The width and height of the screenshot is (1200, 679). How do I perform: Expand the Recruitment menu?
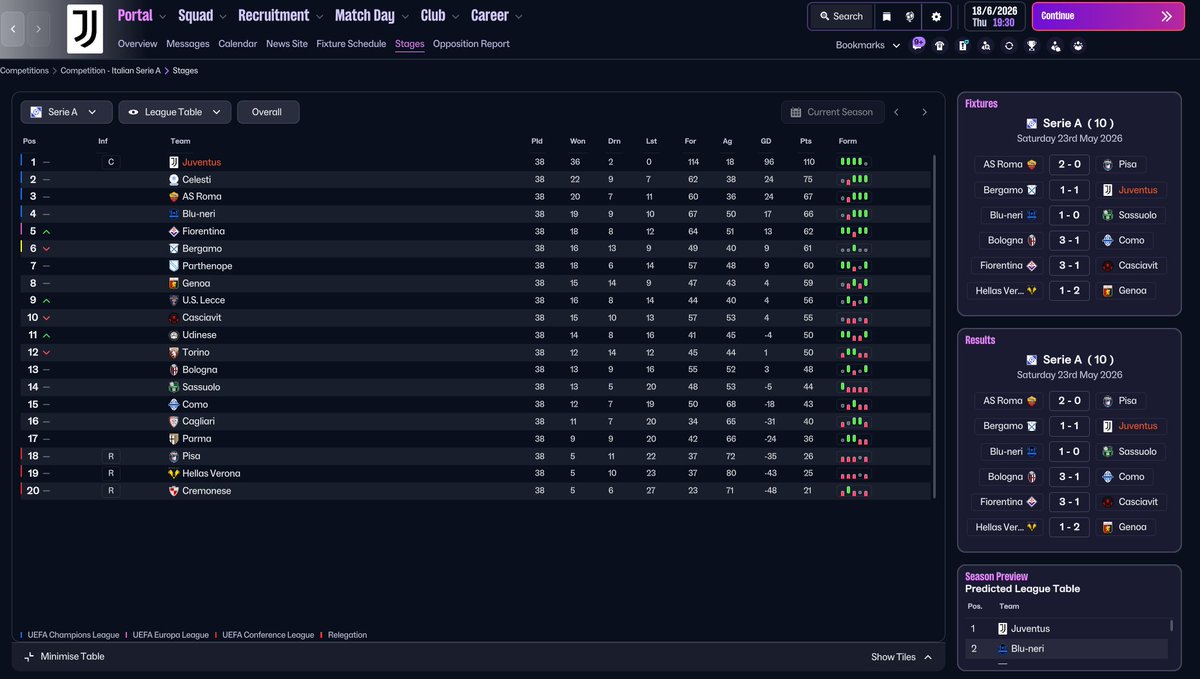tap(280, 15)
